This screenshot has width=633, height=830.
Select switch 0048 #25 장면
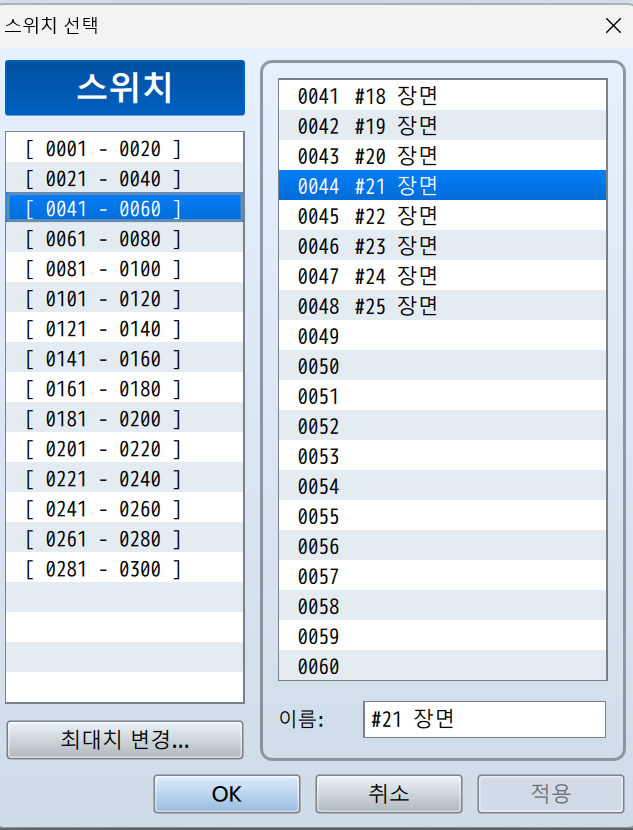tap(442, 305)
